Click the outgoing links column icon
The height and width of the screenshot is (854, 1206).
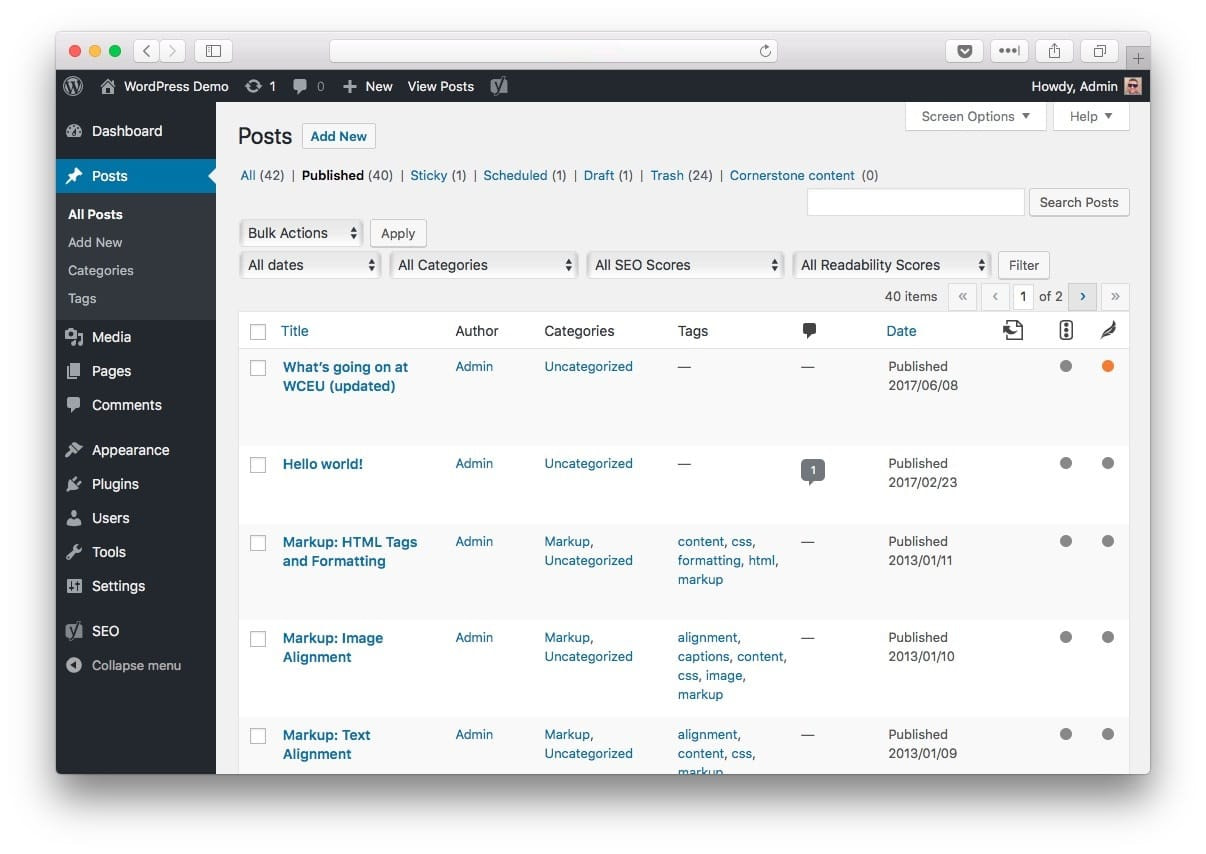point(1013,330)
